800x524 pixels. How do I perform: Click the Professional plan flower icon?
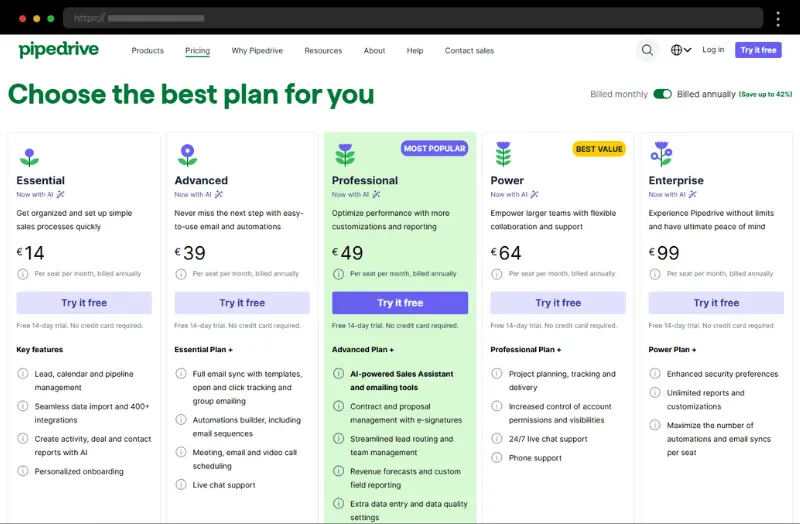tap(345, 155)
